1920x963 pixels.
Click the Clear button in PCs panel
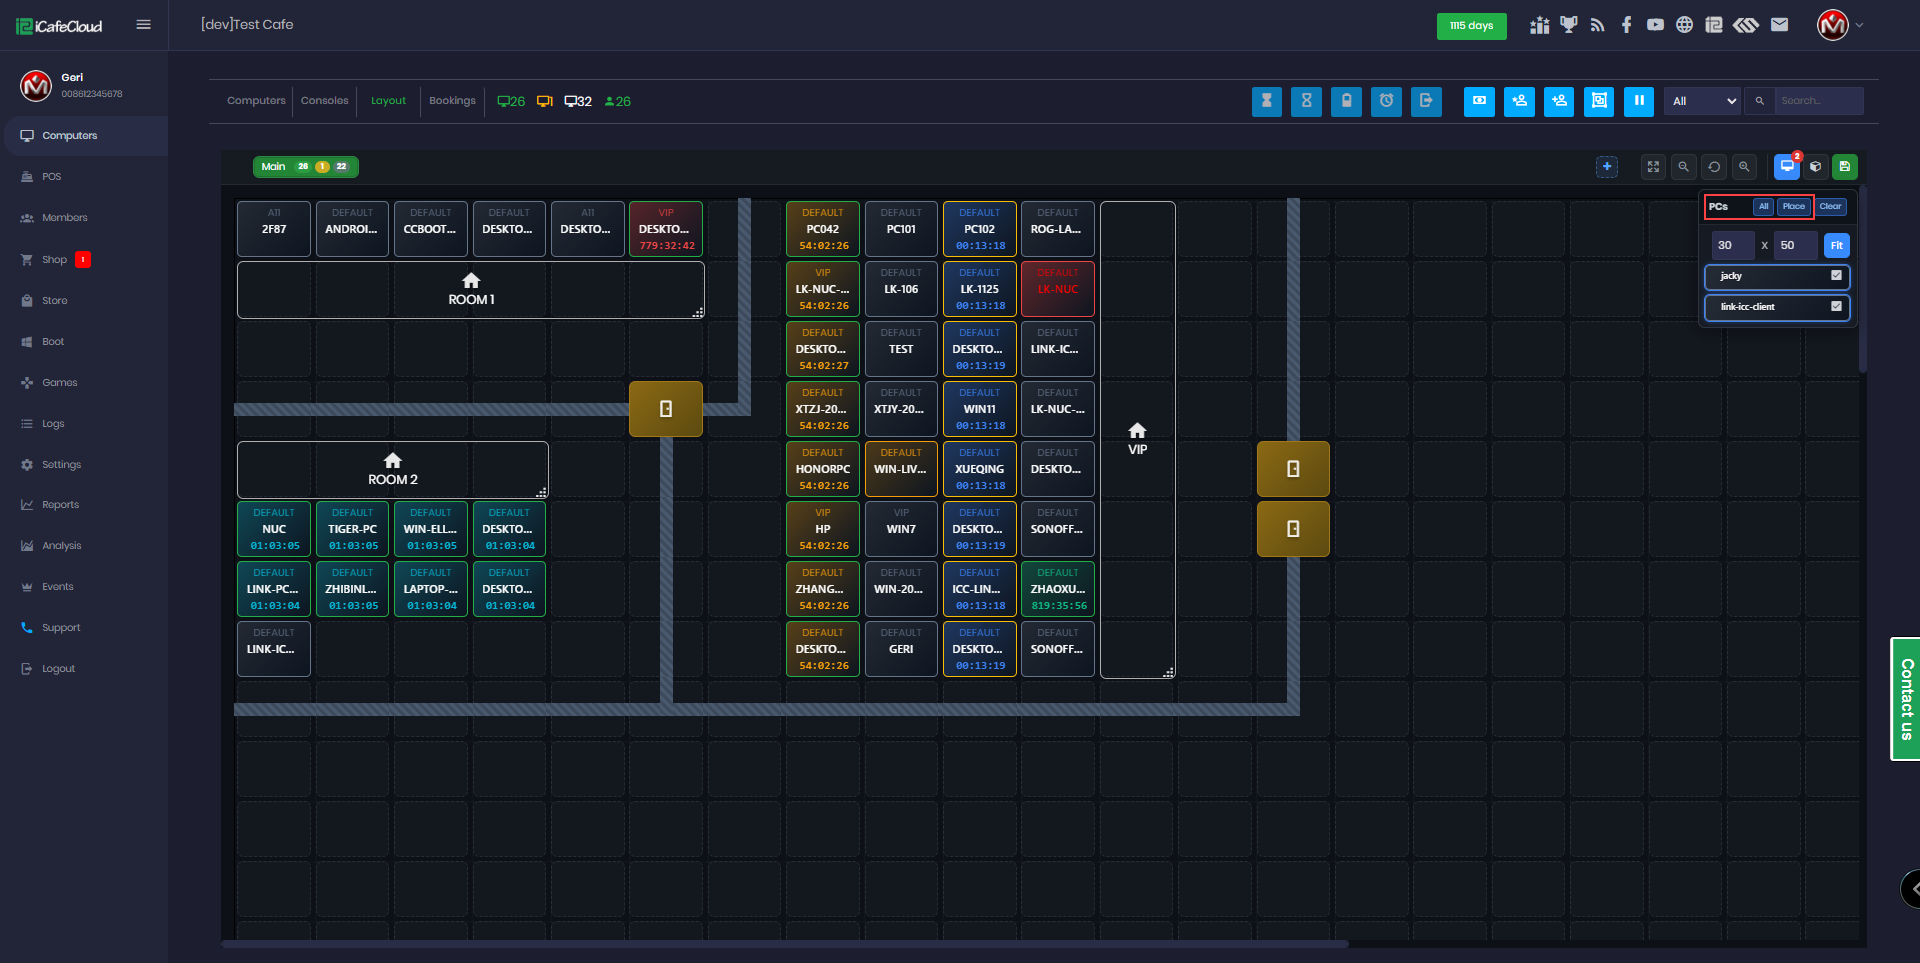point(1830,207)
